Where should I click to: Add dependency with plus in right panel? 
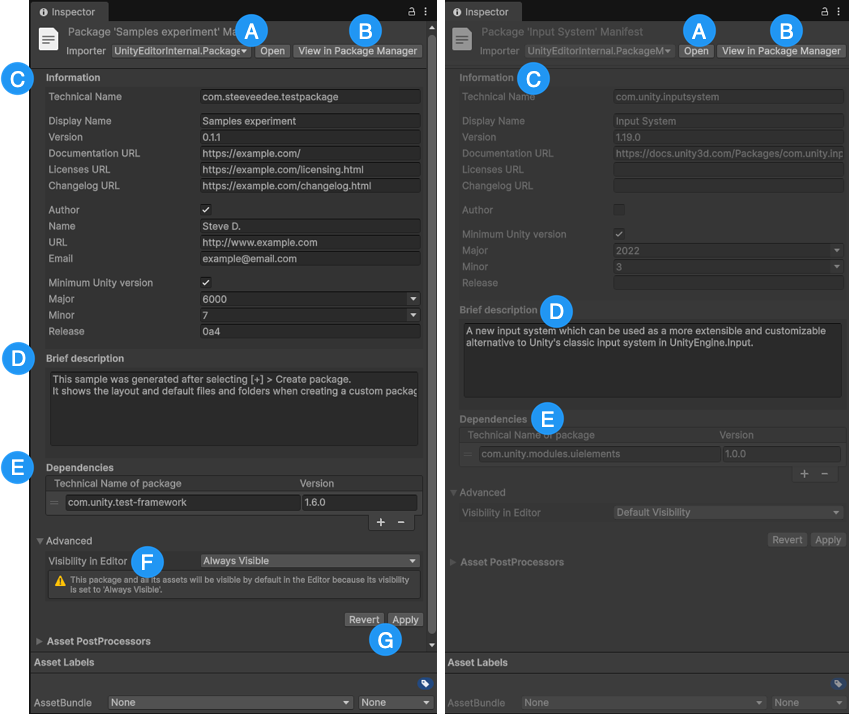[x=804, y=474]
